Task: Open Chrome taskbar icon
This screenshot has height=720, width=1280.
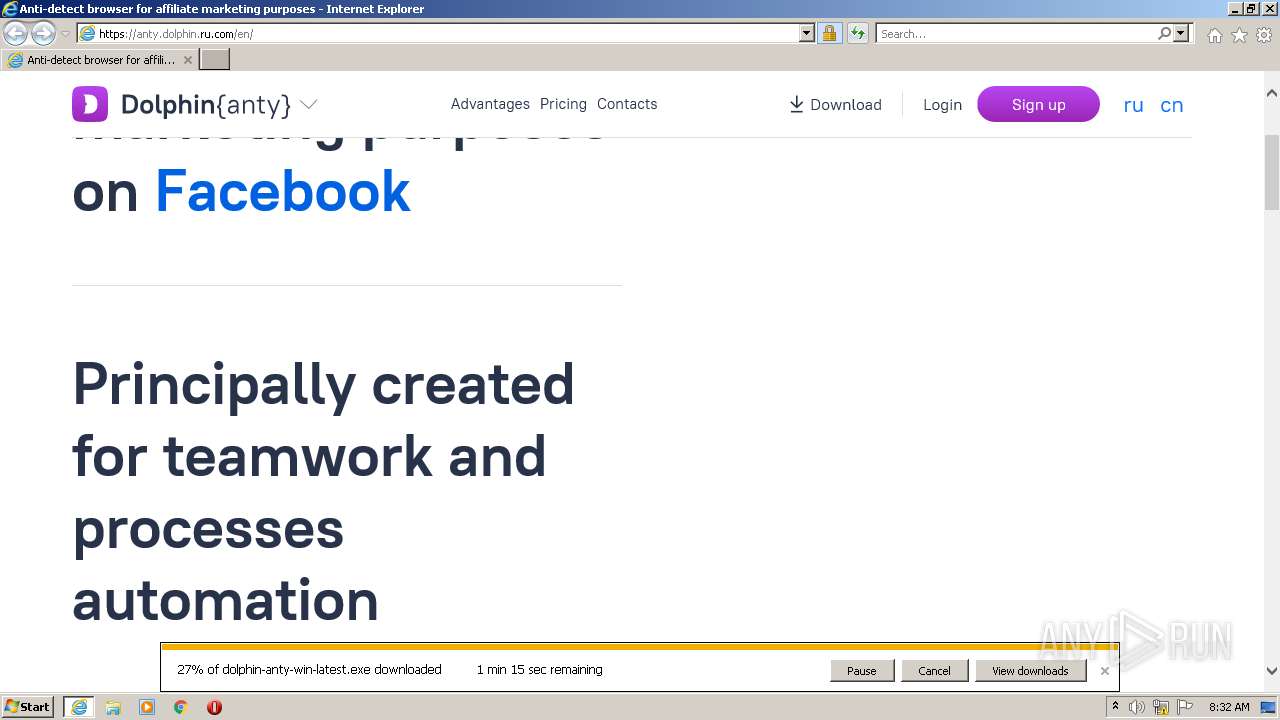Action: point(181,707)
